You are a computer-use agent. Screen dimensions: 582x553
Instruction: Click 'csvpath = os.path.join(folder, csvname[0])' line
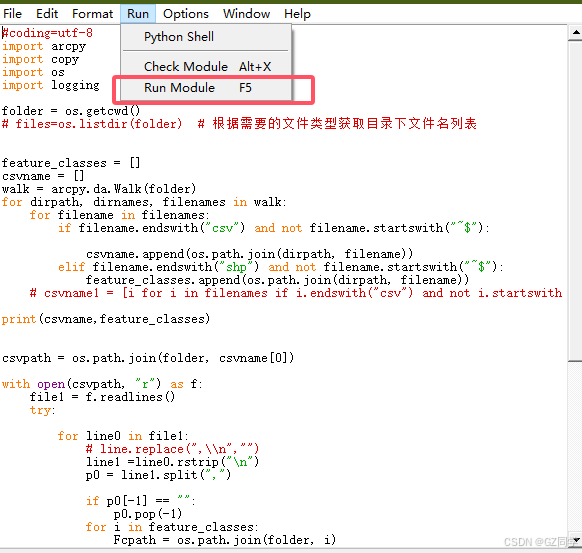(x=148, y=358)
